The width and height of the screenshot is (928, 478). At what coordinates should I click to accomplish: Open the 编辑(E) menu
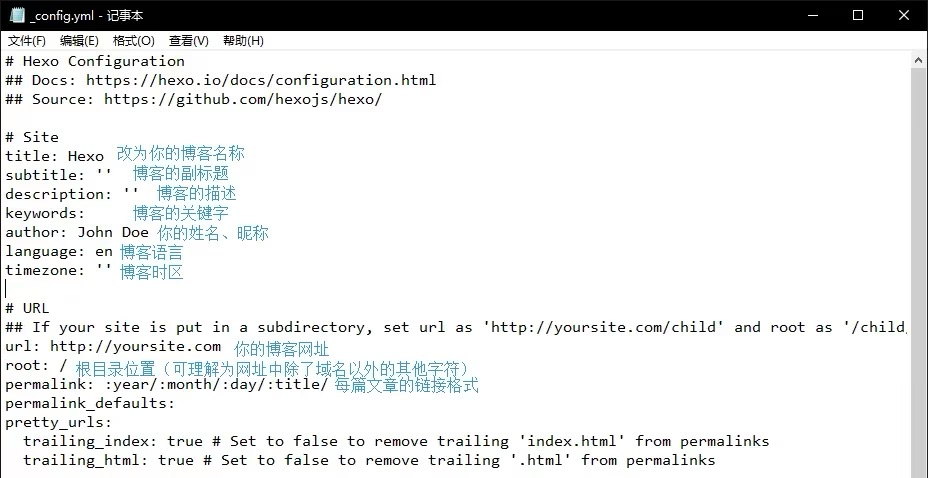point(79,41)
